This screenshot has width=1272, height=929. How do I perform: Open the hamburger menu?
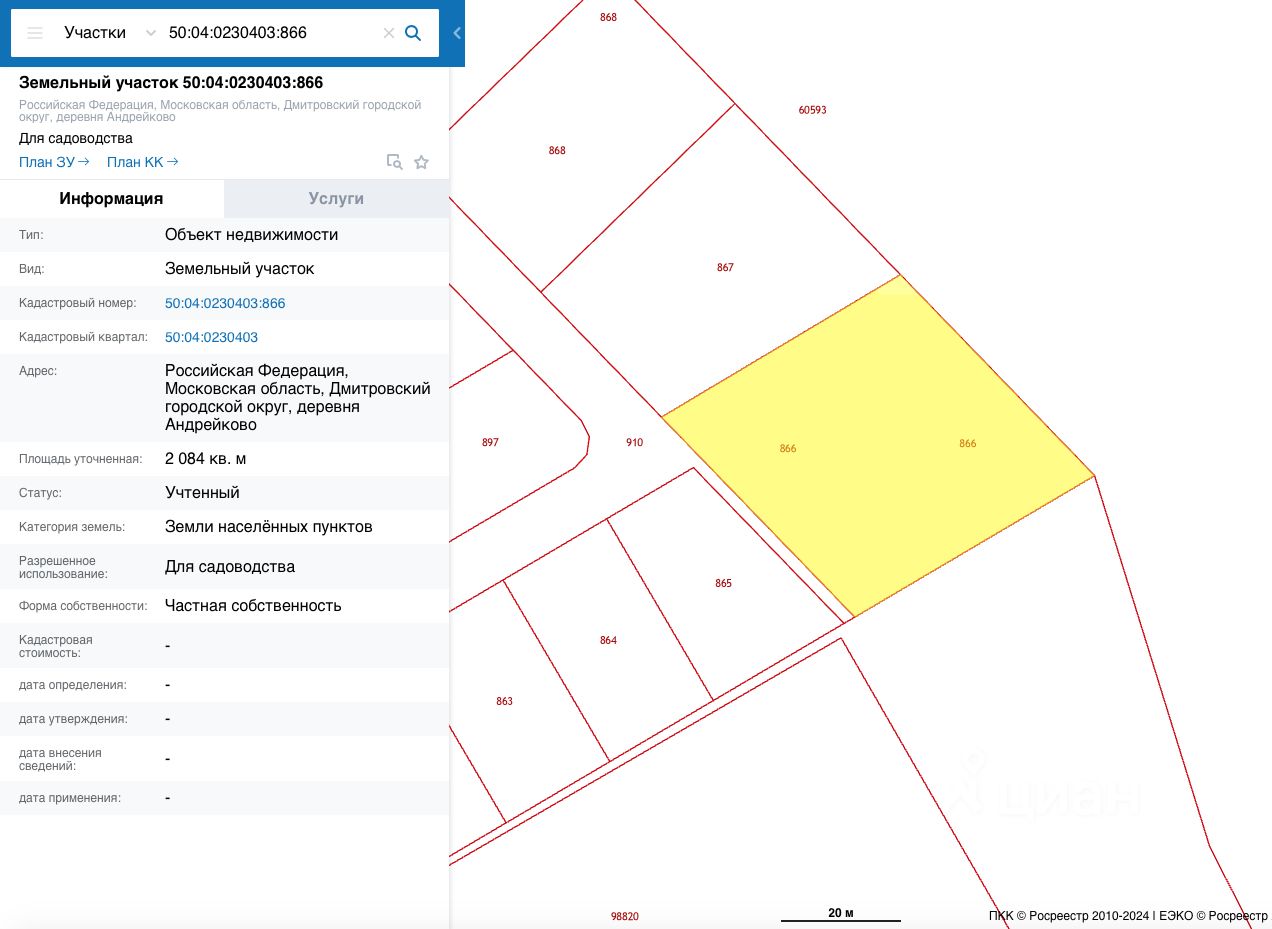click(35, 33)
